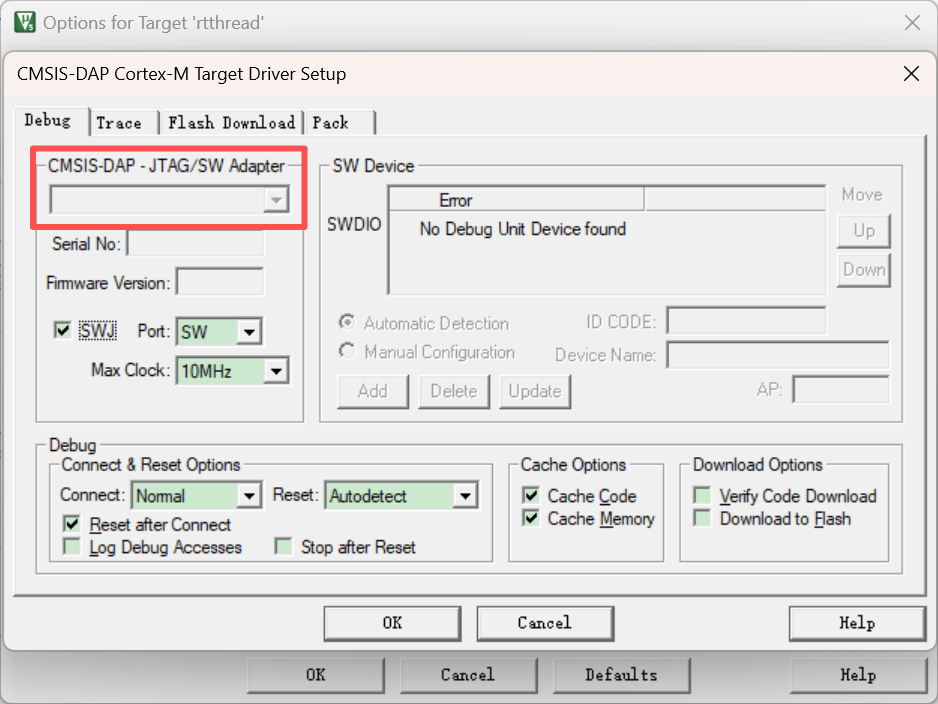Viewport: 938px width, 704px height.
Task: Click the Serial No input field
Action: (x=196, y=243)
